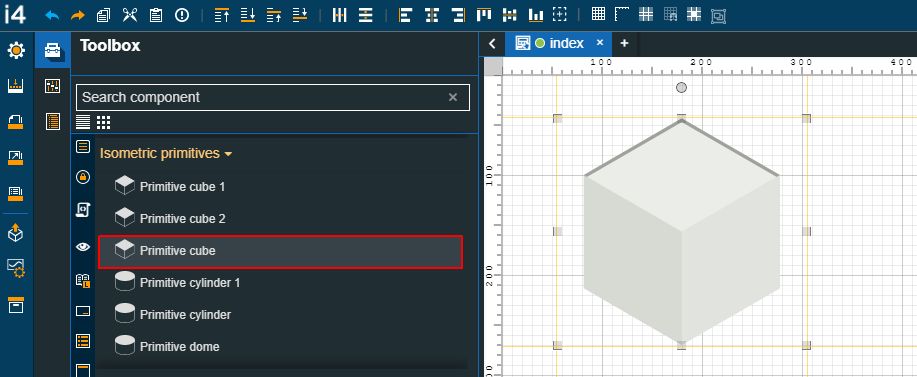This screenshot has width=917, height=377.
Task: Bring component one step forward
Action: [274, 16]
